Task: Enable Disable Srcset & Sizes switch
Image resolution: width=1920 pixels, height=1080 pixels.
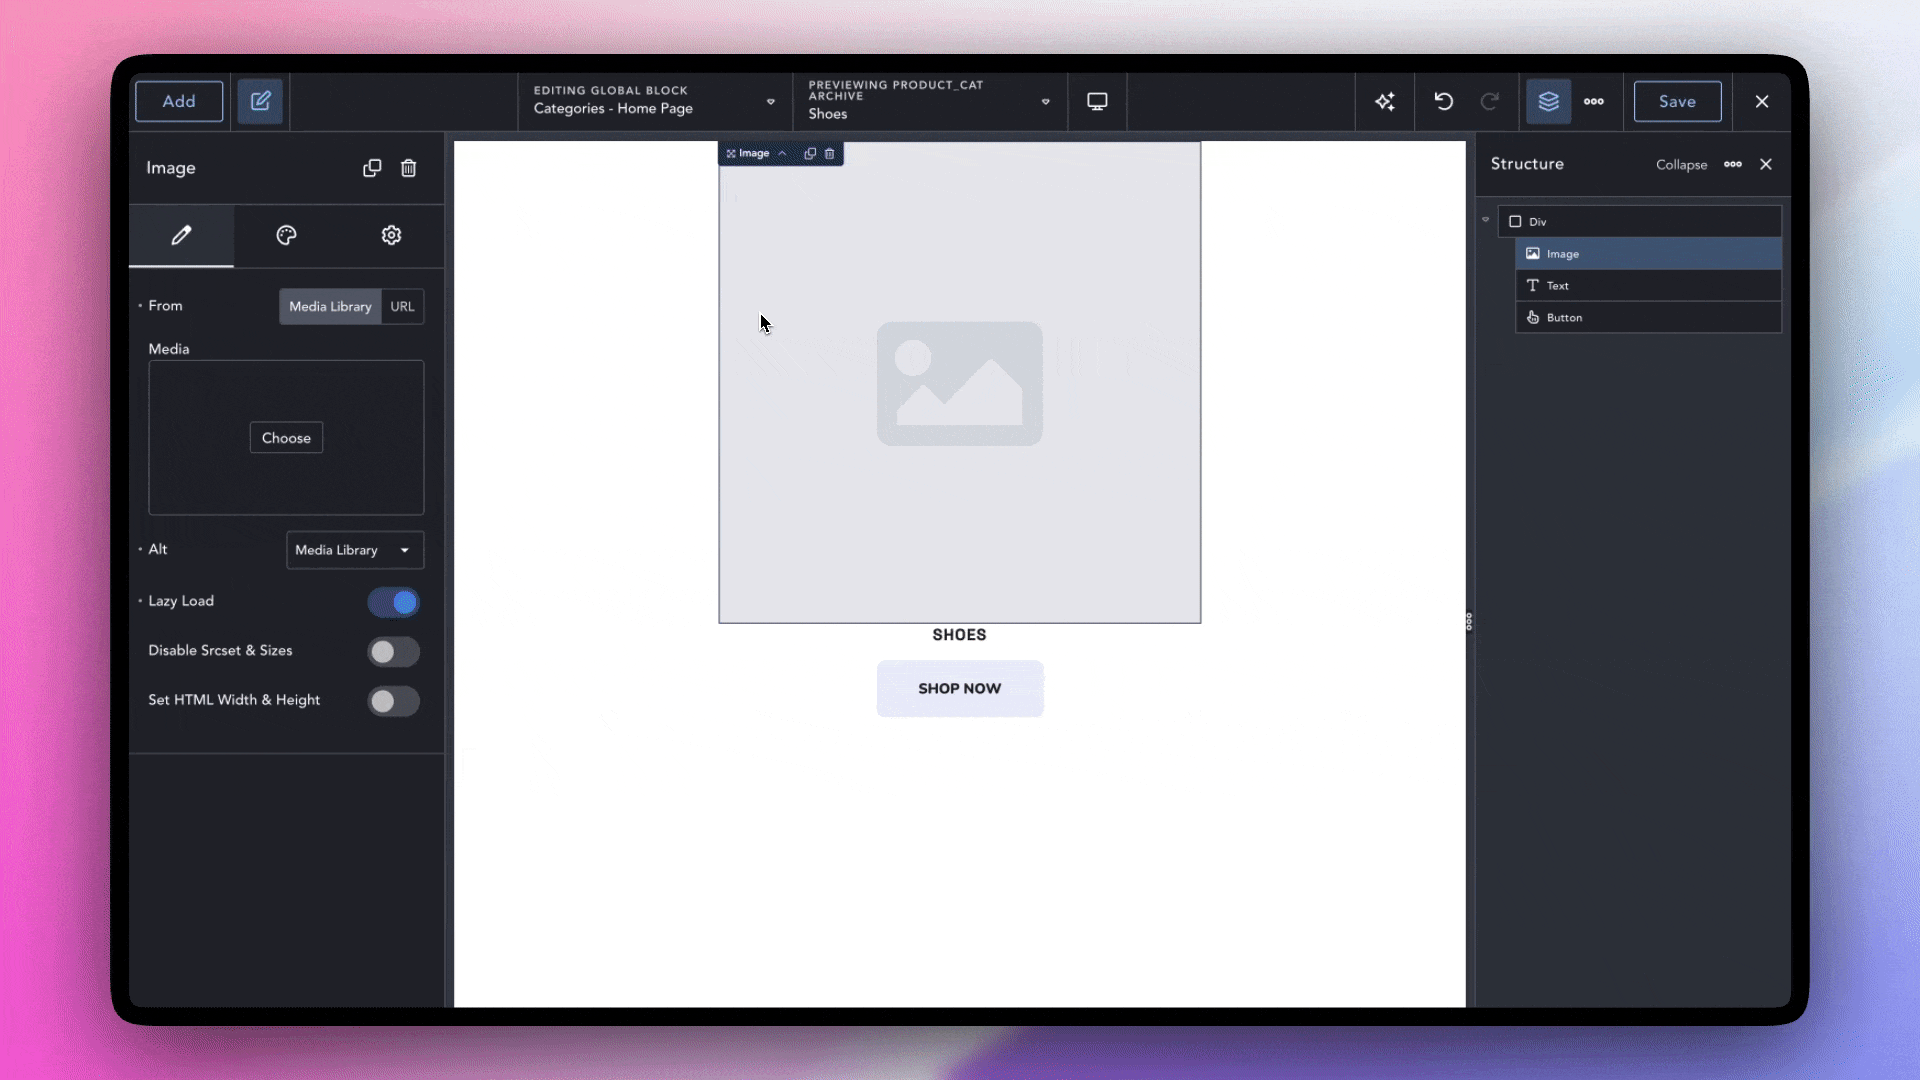Action: click(393, 652)
